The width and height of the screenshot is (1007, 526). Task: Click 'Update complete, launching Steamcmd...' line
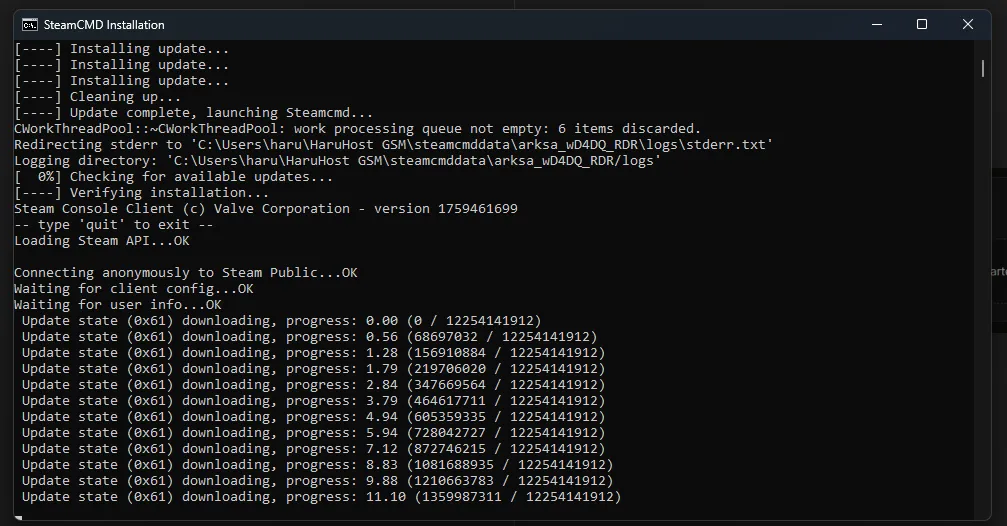pos(193,113)
